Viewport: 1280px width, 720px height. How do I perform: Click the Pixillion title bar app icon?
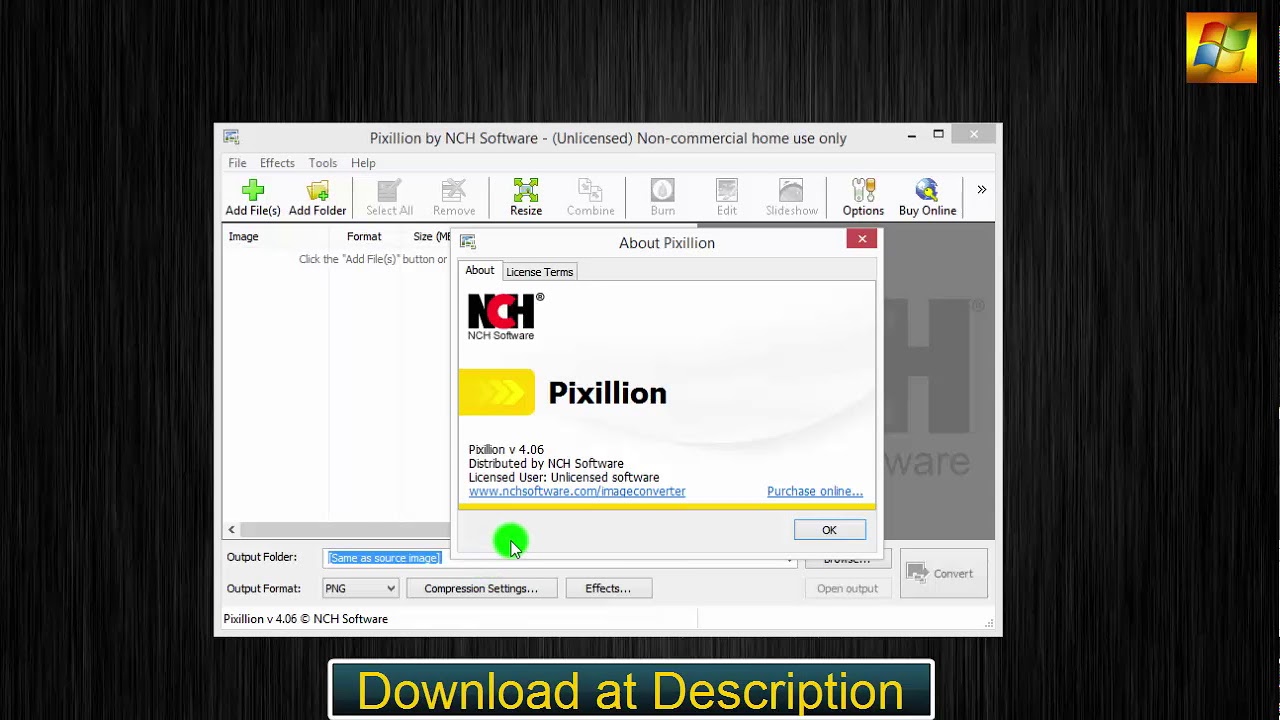tap(231, 137)
